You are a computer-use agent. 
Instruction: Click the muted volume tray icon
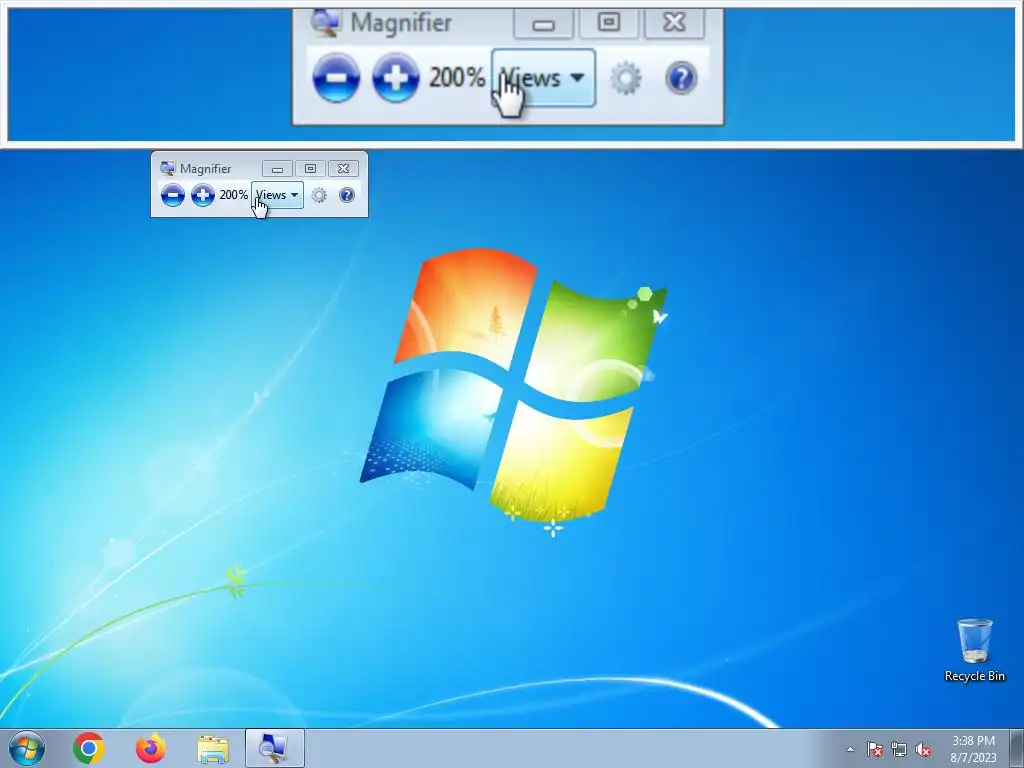(923, 749)
